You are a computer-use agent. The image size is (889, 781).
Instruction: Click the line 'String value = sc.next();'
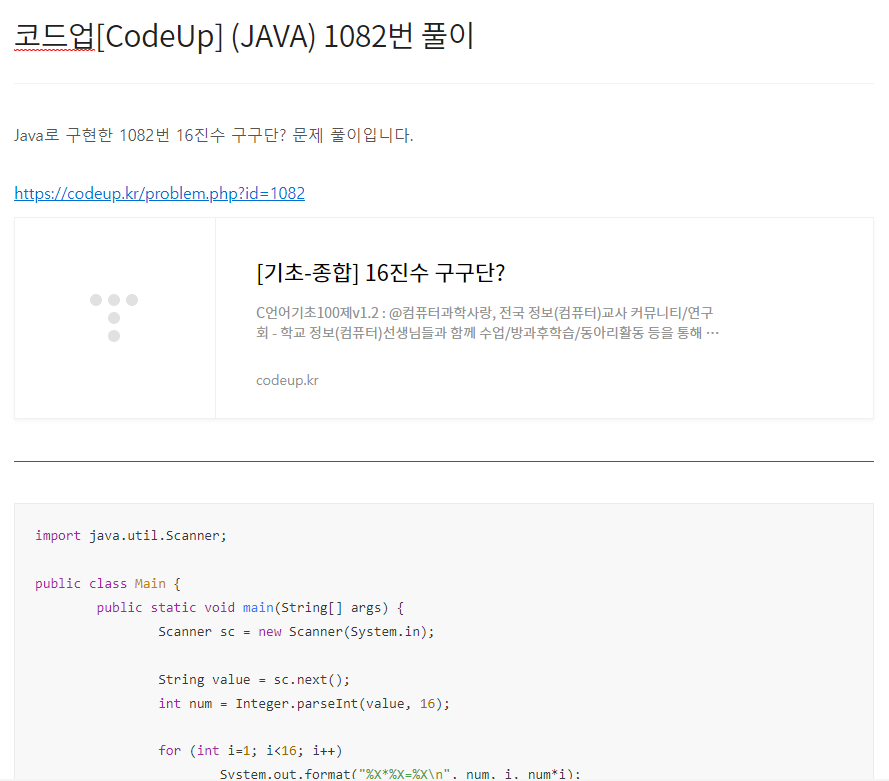click(254, 680)
